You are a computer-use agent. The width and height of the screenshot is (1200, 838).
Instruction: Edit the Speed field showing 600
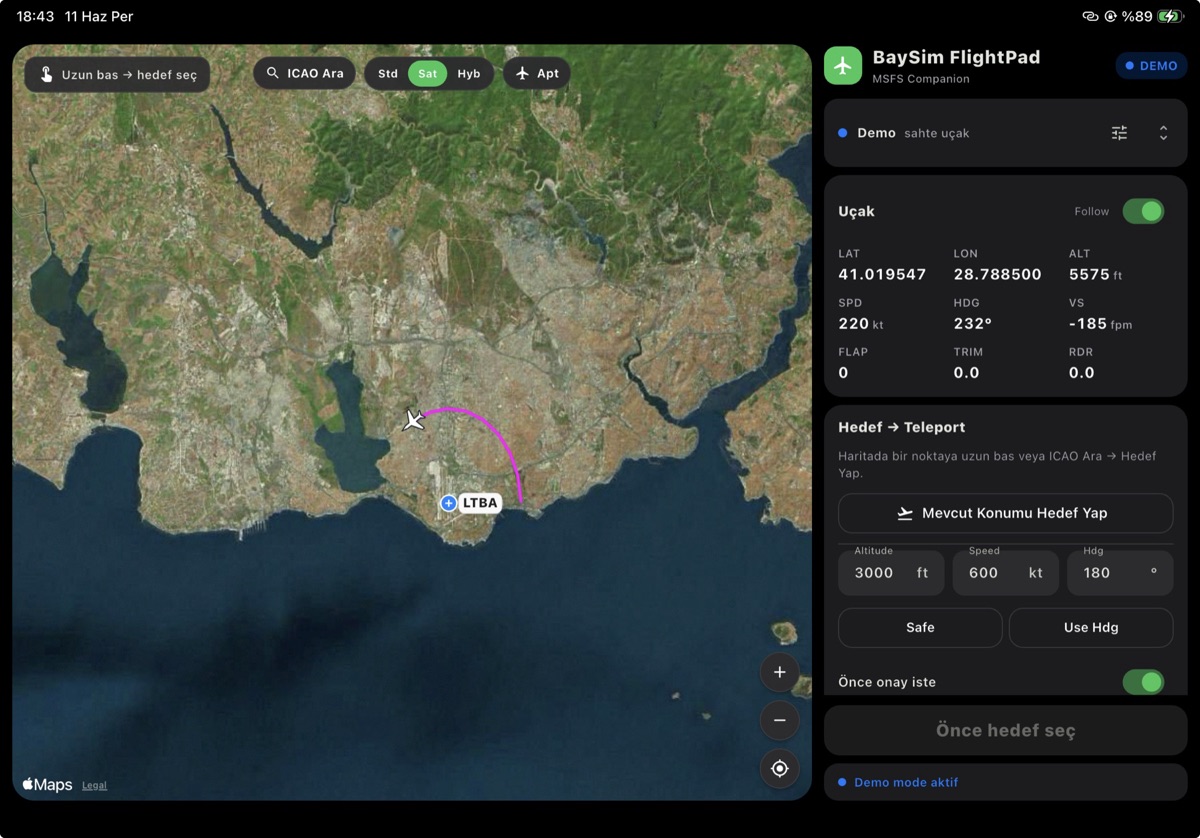click(1005, 573)
